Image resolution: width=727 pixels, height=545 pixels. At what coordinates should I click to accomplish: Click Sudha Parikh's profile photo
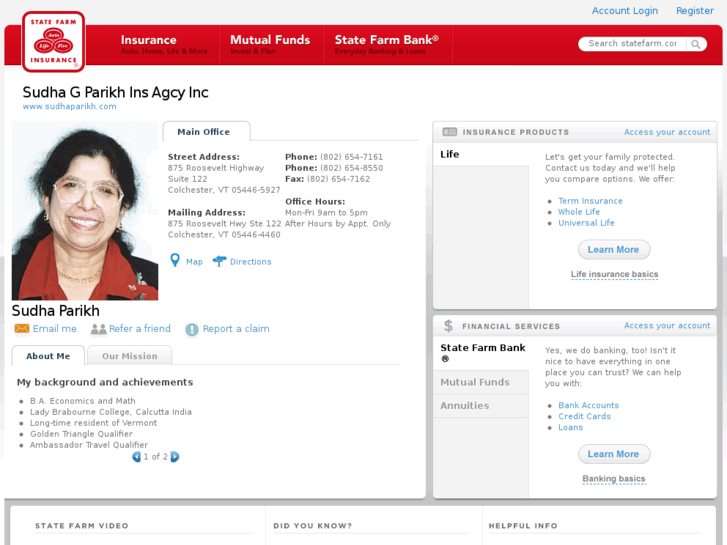coord(85,212)
